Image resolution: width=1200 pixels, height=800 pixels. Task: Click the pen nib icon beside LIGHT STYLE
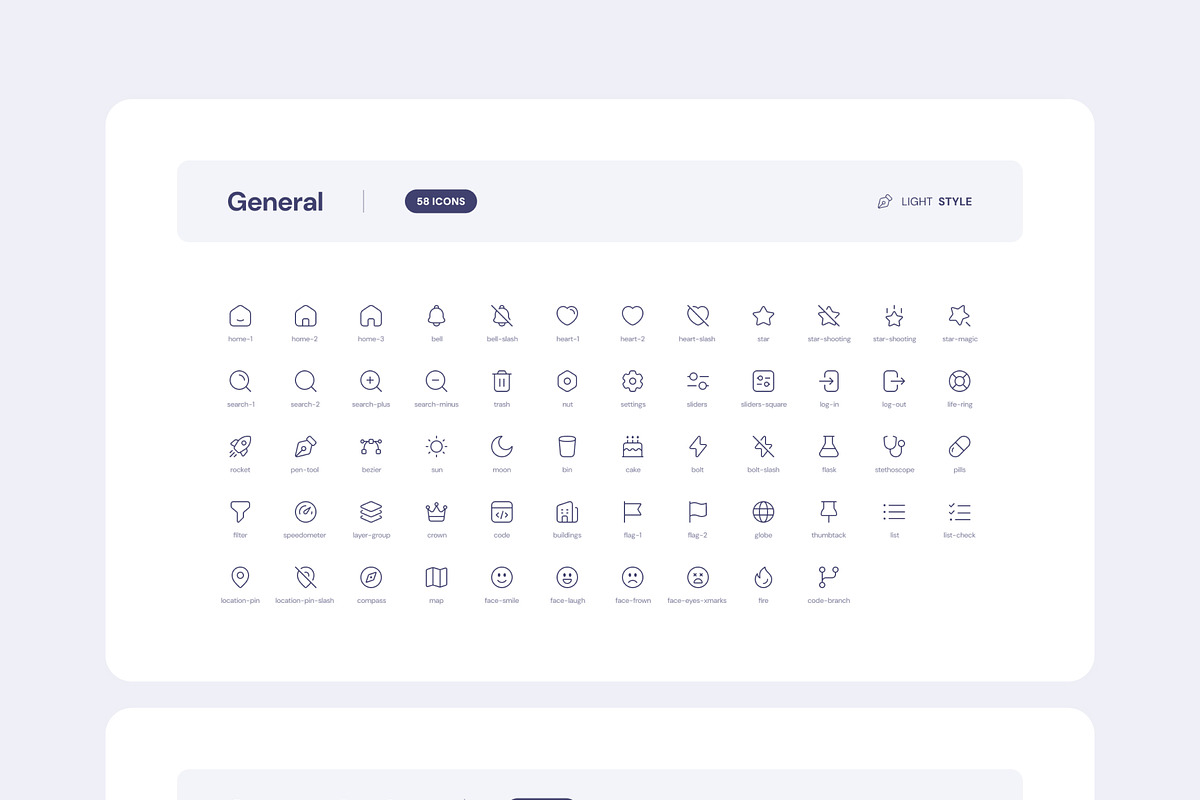pos(885,201)
